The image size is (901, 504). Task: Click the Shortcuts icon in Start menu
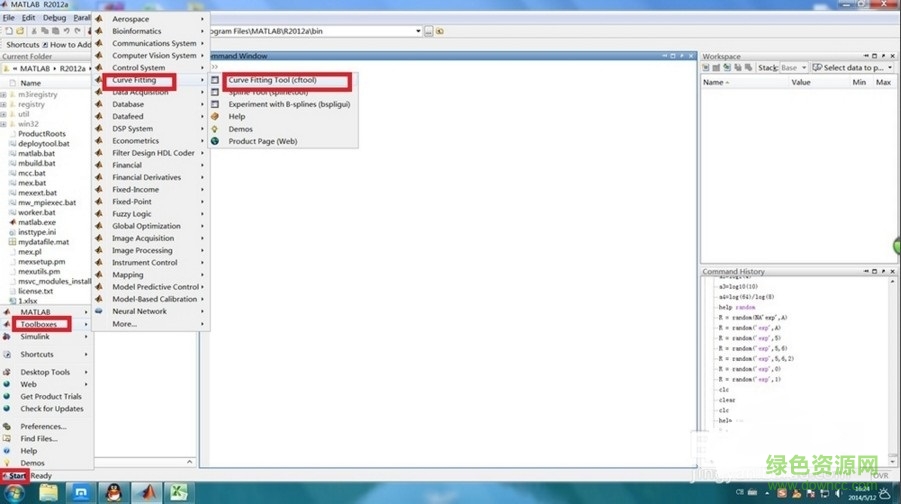(7, 355)
